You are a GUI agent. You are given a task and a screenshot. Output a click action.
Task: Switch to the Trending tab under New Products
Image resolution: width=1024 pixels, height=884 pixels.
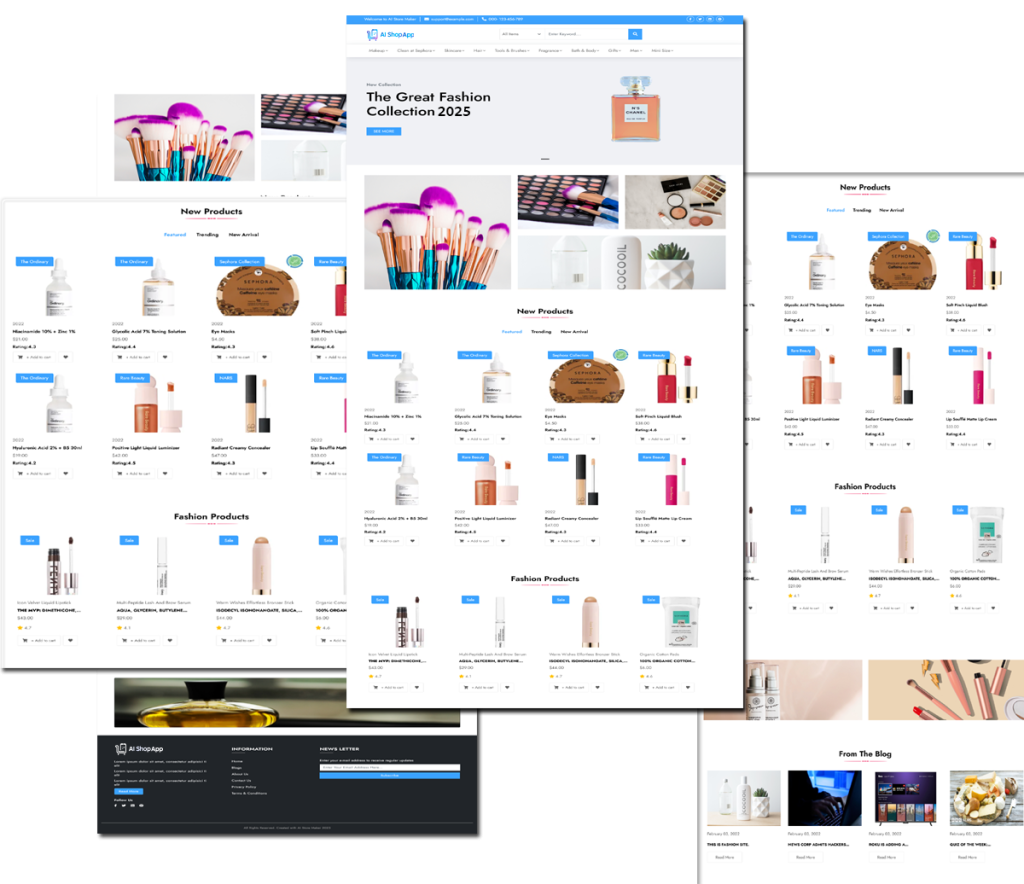541,332
